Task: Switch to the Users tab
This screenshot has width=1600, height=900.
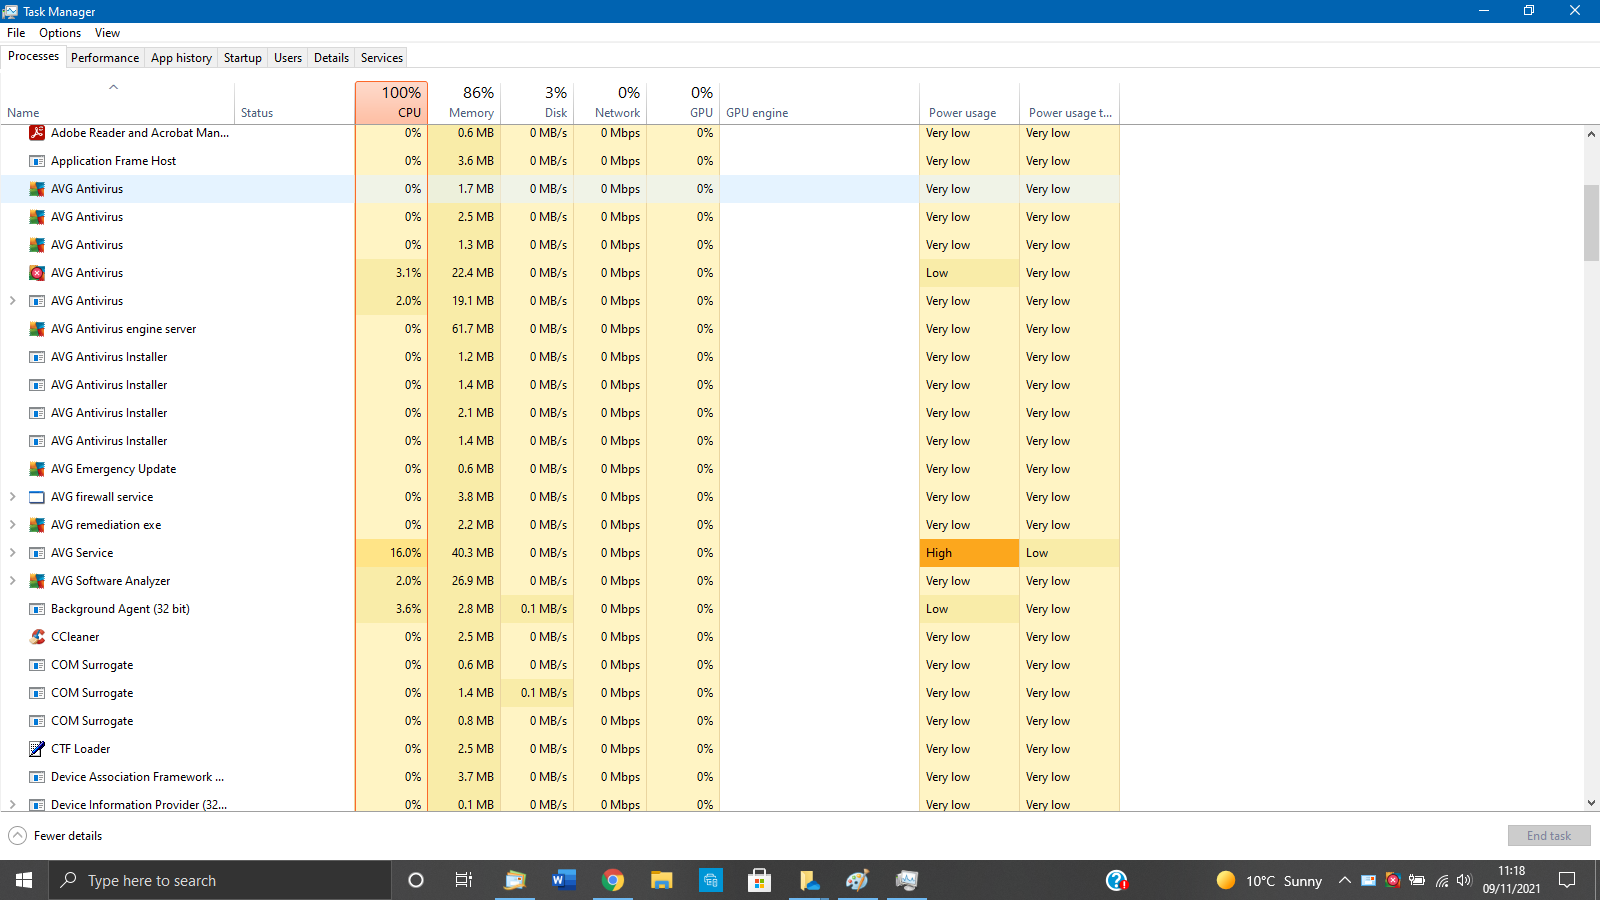Action: [x=288, y=58]
